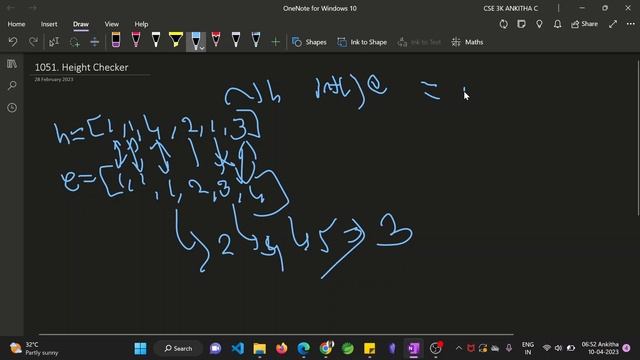The width and height of the screenshot is (640, 360).
Task: Open options dropdown of blue pen
Action: (202, 48)
